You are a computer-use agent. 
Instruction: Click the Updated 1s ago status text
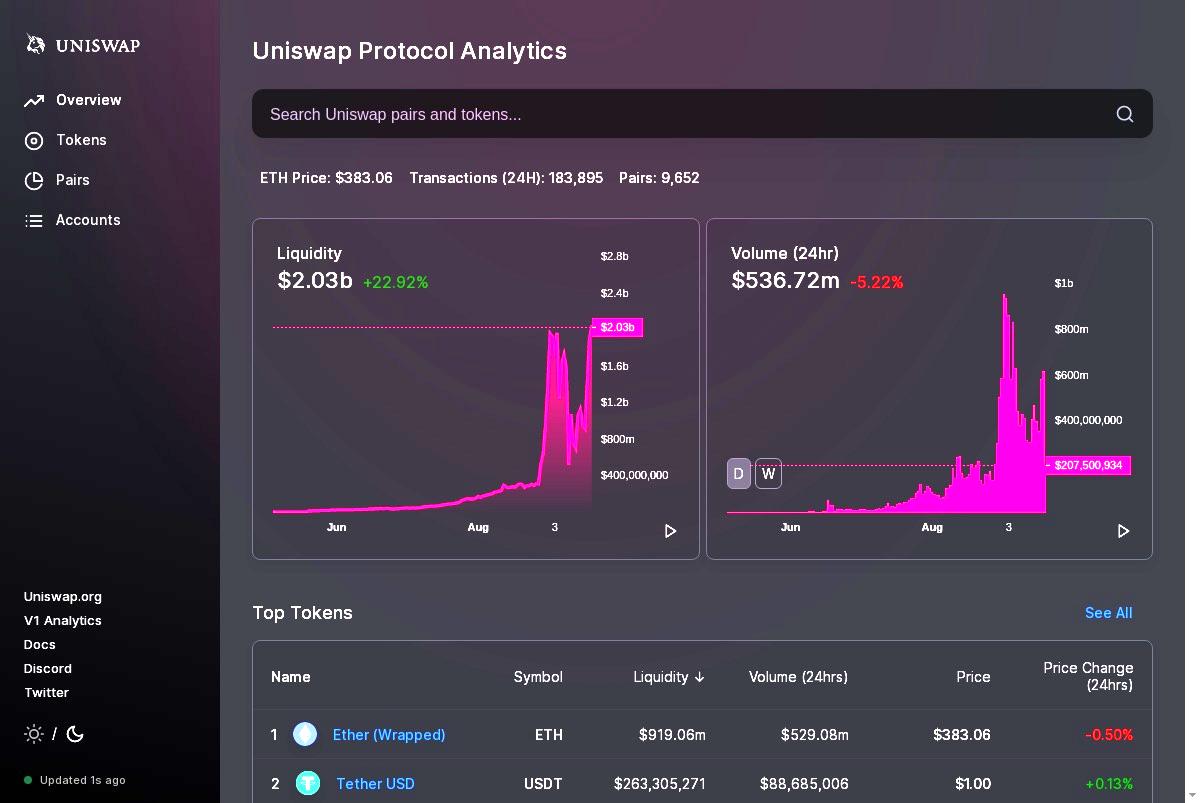point(83,780)
